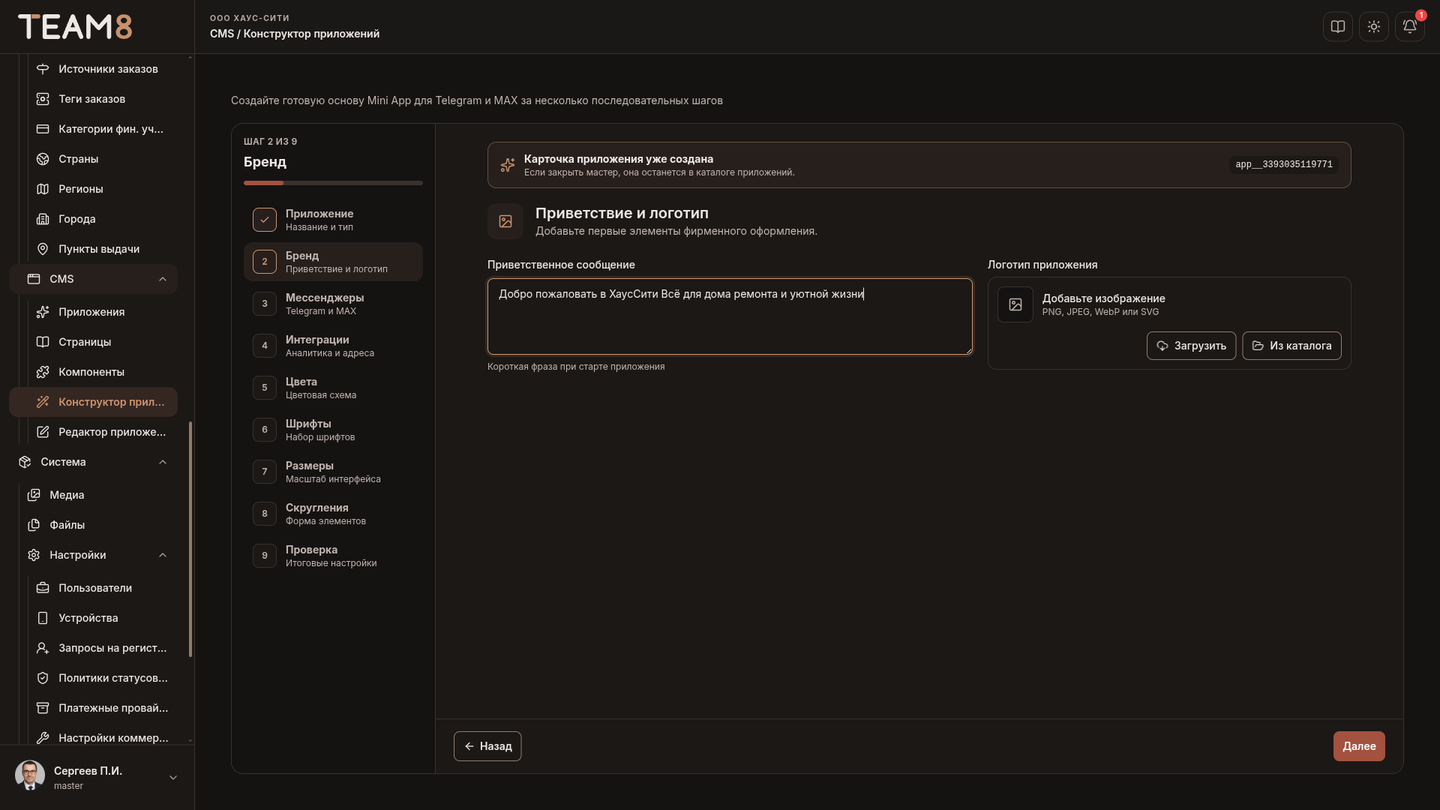Go to wizard step Приложение

[333, 220]
